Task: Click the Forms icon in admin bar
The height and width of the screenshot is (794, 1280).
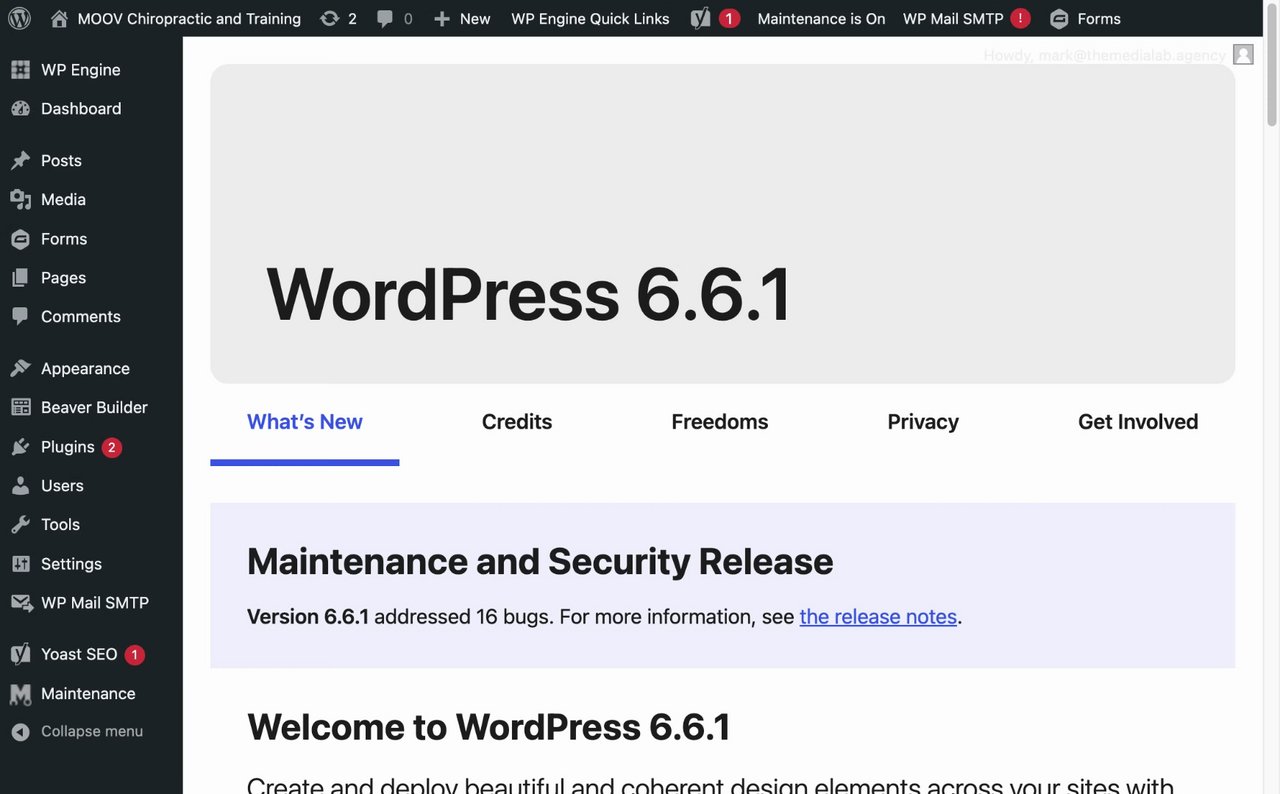Action: tap(1059, 19)
